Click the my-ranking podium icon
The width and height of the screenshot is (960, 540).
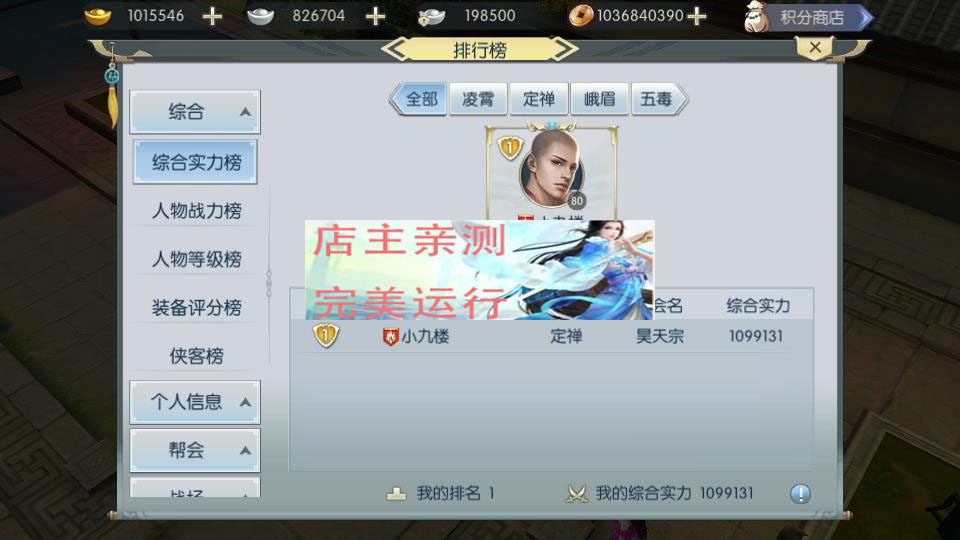pos(396,493)
